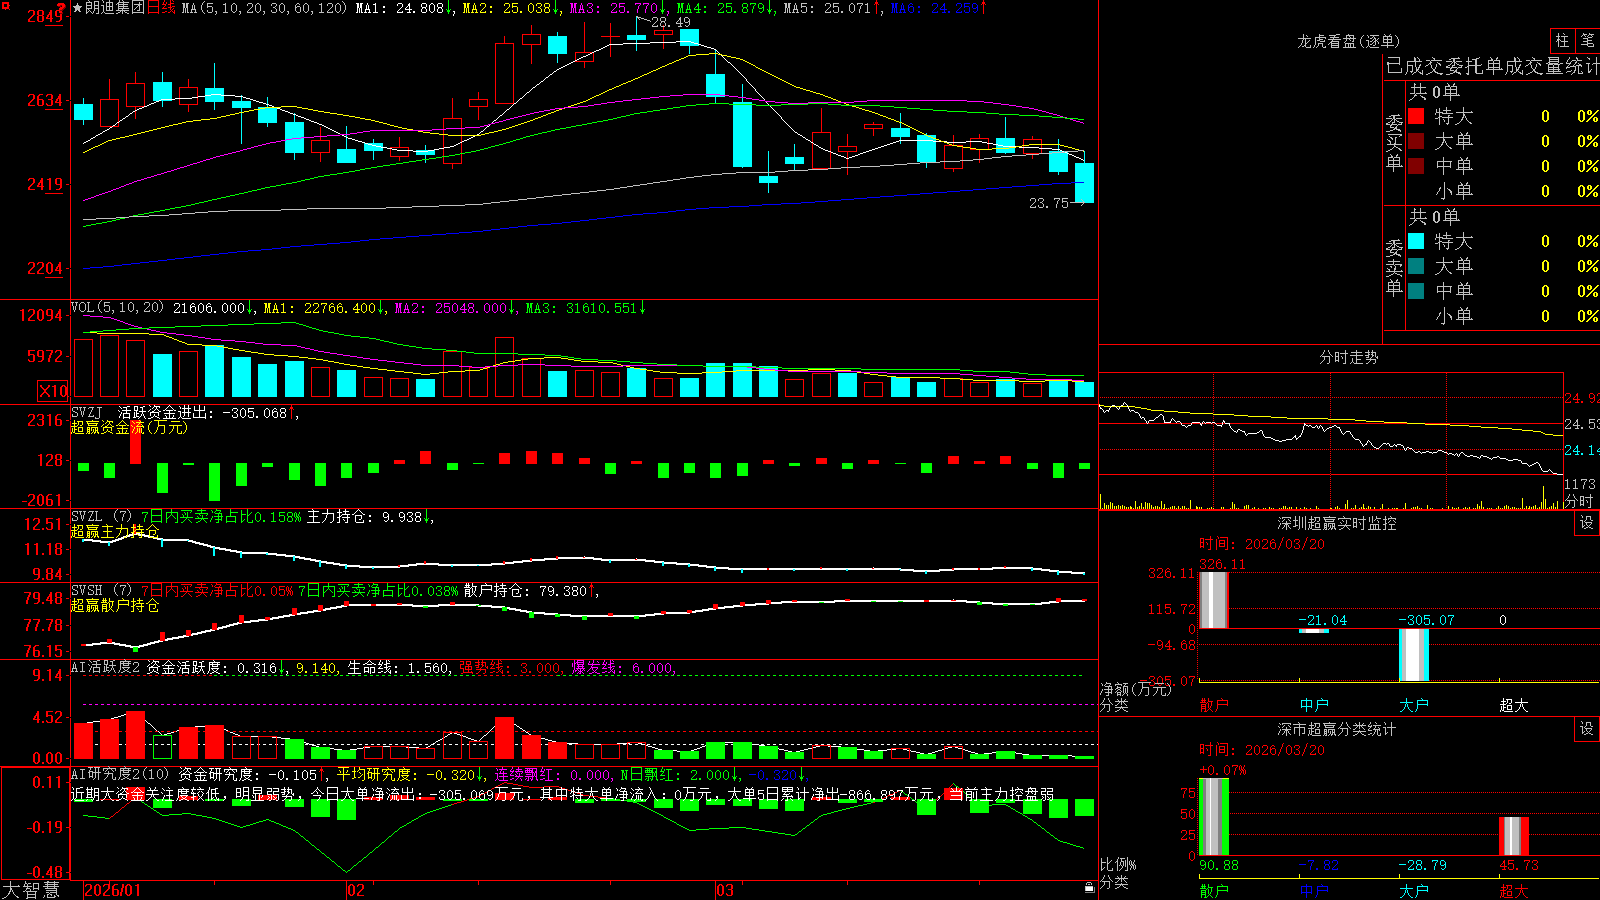Click the AI活跃度2 indicator label

tap(106, 667)
